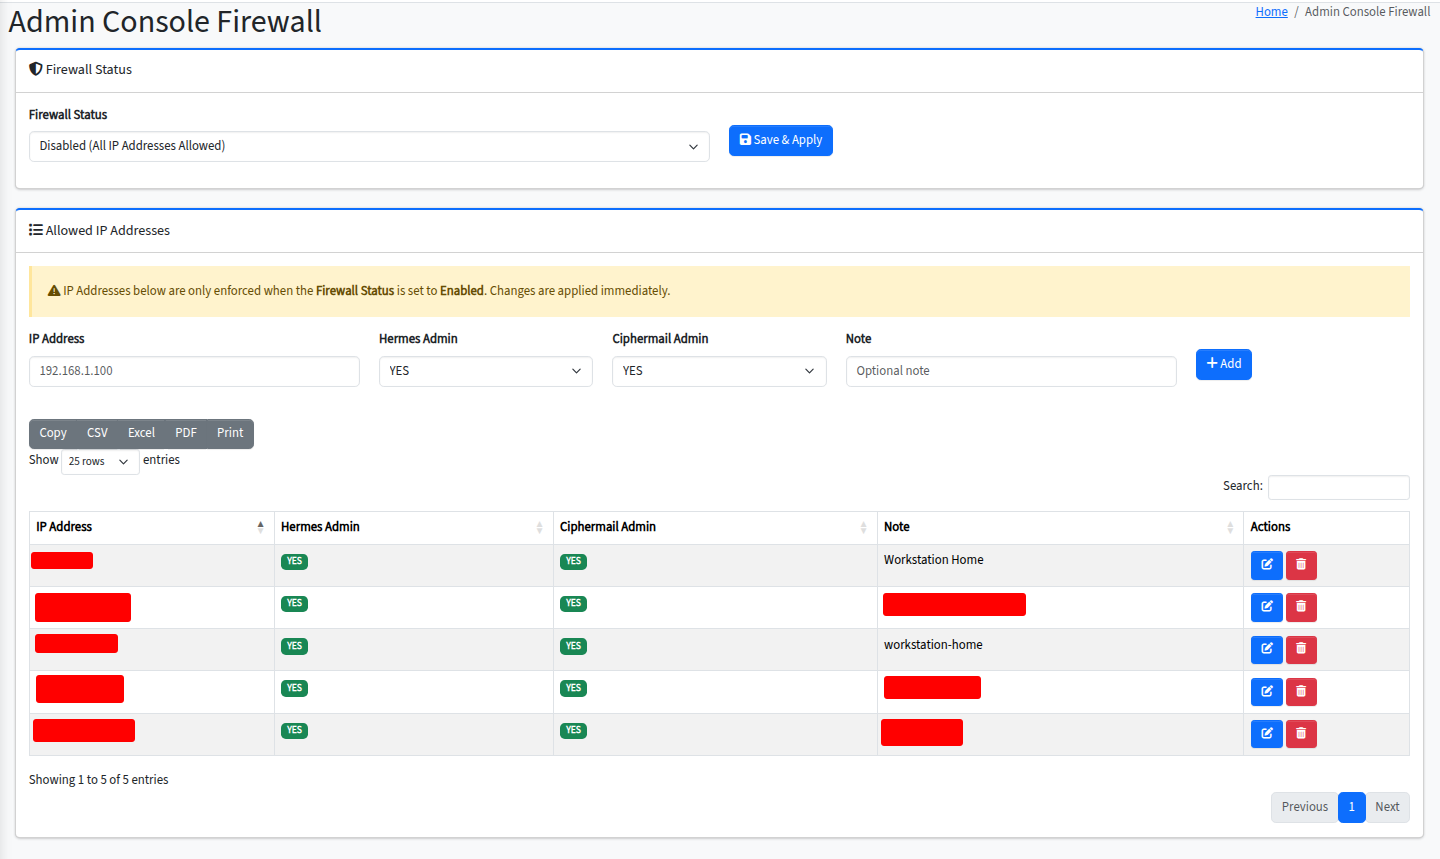Print the allowed IP table
1440x859 pixels.
coord(230,433)
